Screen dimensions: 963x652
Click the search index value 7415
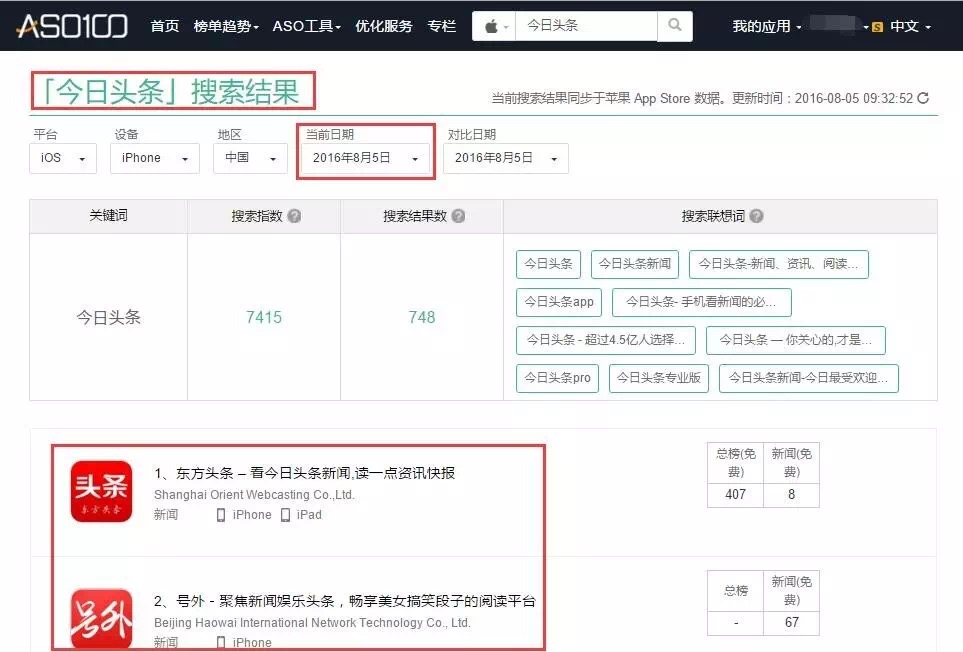point(264,317)
